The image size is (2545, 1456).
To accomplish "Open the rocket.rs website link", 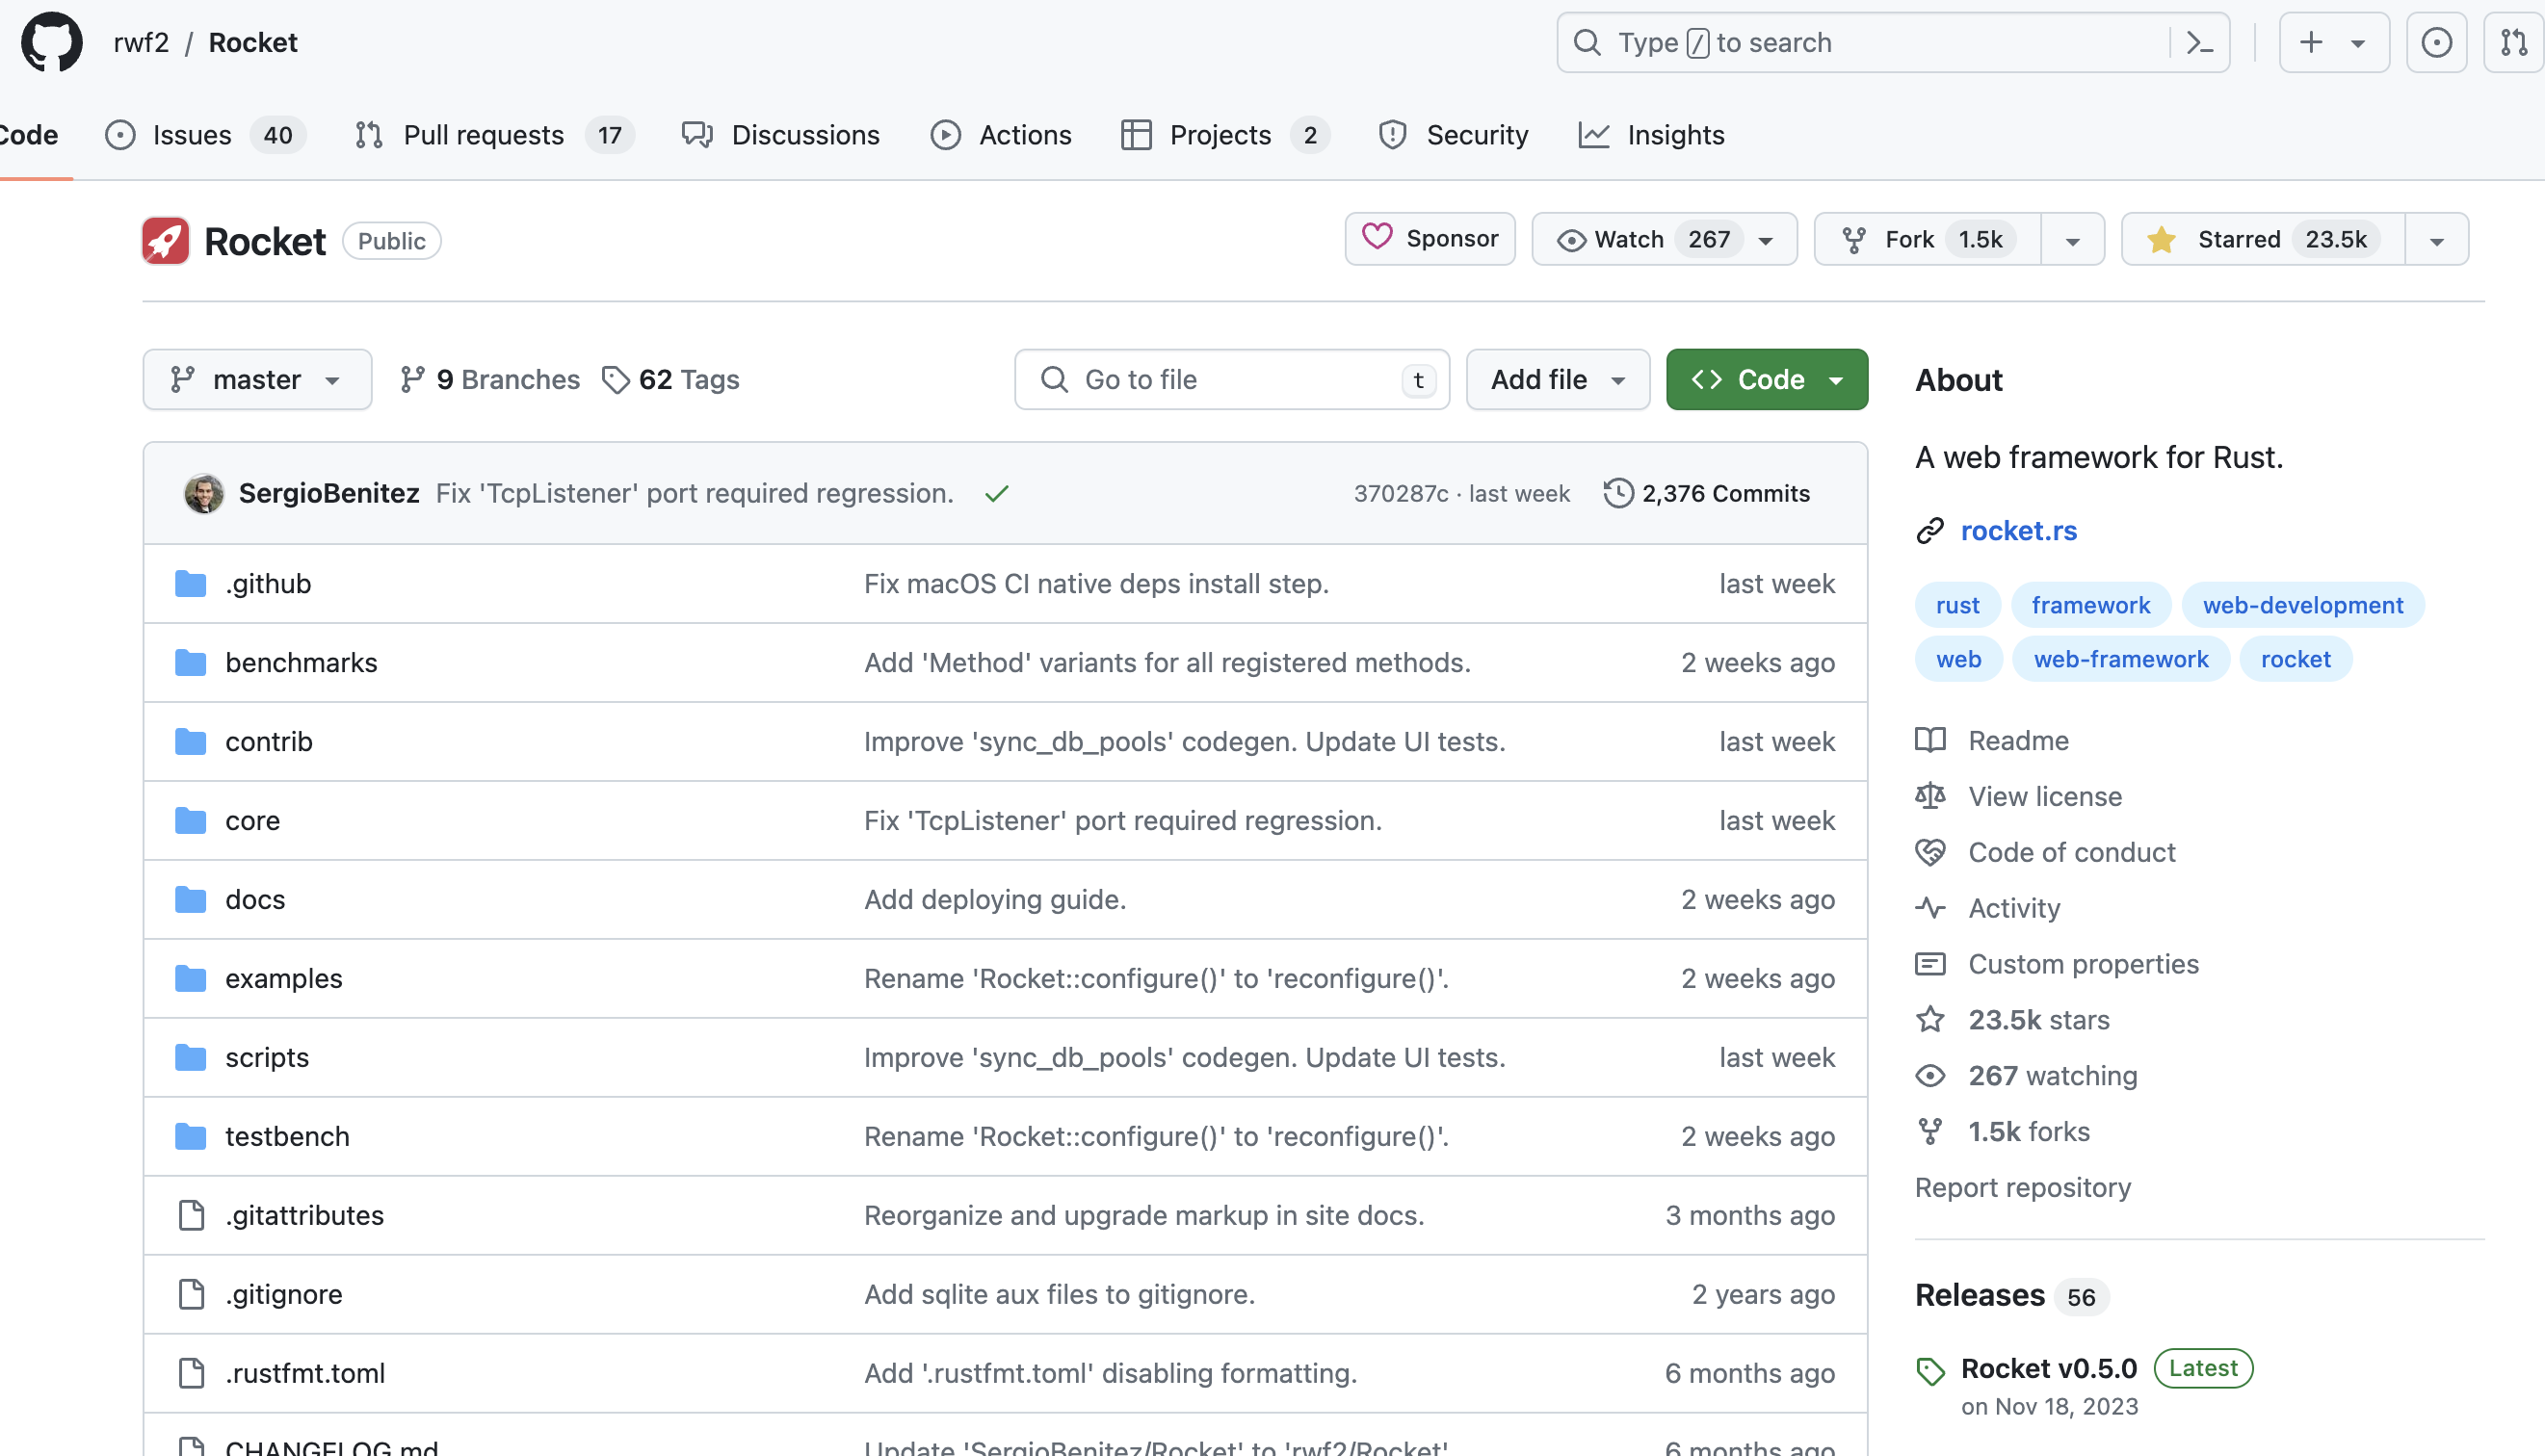I will click(2018, 531).
